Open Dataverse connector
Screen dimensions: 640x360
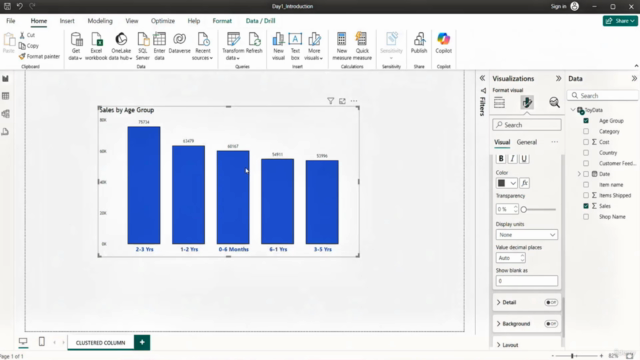(180, 43)
